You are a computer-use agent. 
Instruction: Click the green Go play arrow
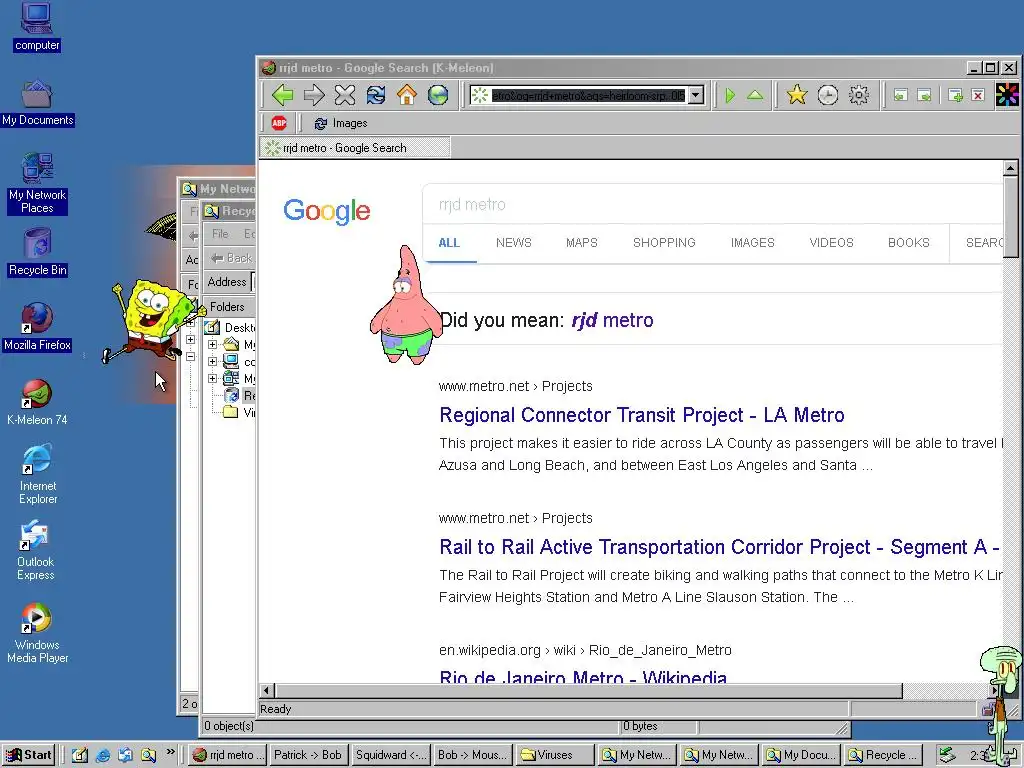(730, 95)
